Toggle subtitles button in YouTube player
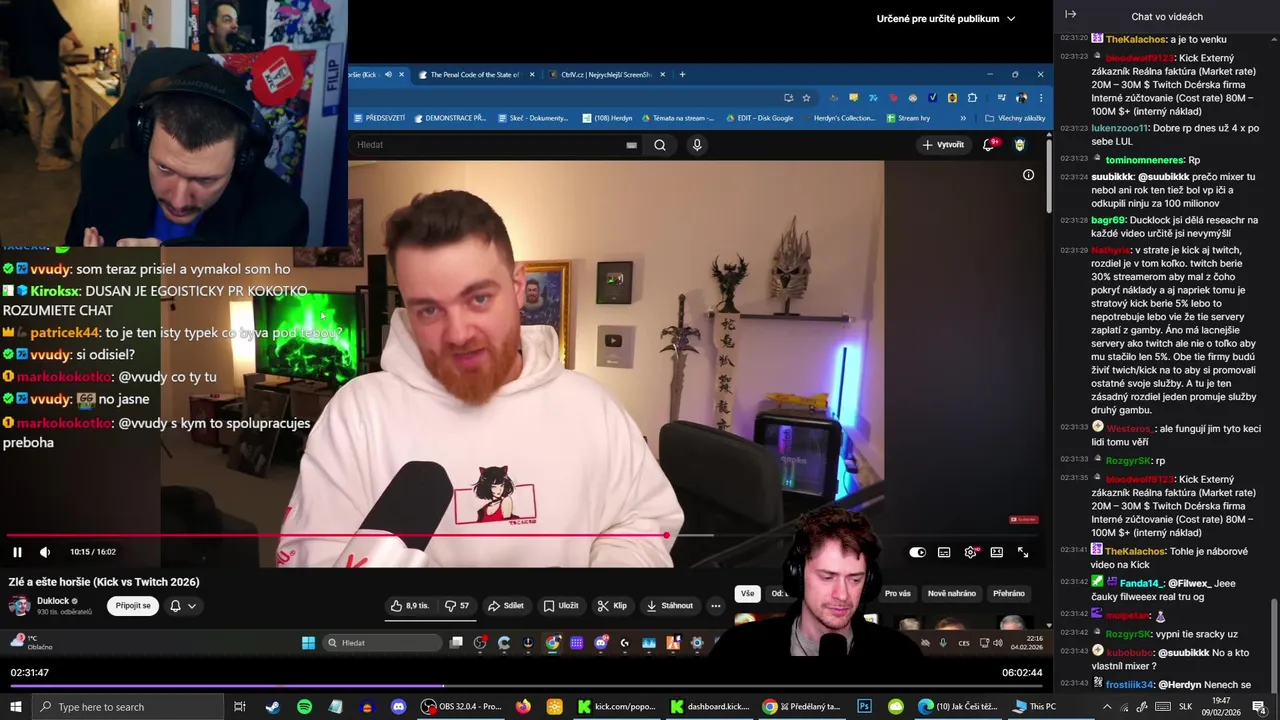 pos(944,552)
